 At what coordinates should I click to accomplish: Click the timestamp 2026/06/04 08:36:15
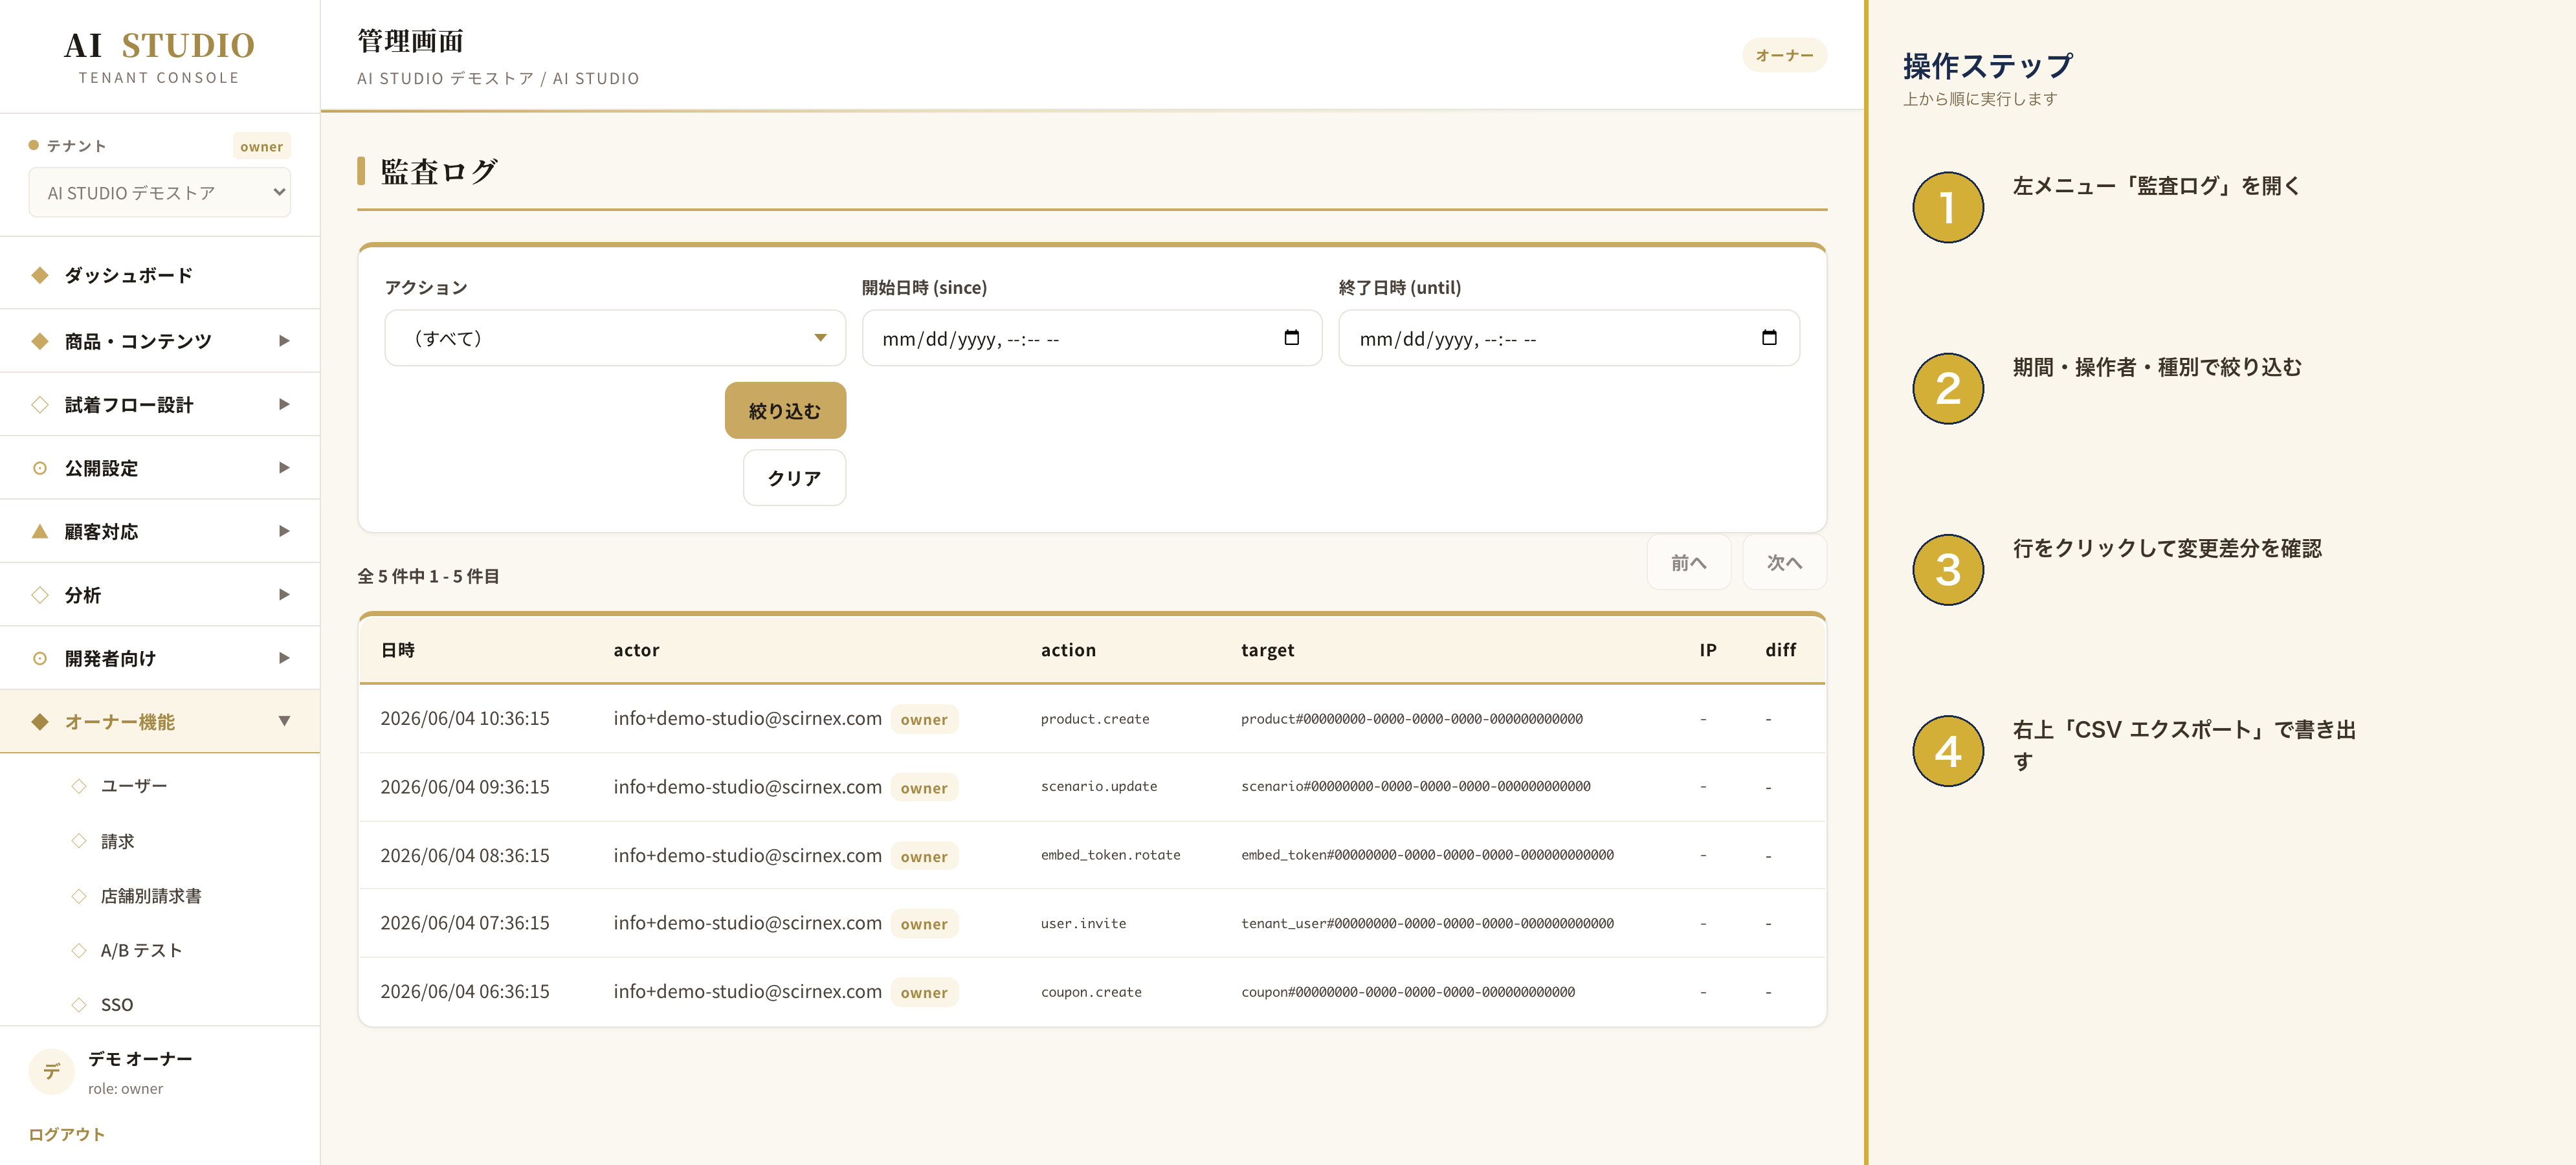(465, 855)
